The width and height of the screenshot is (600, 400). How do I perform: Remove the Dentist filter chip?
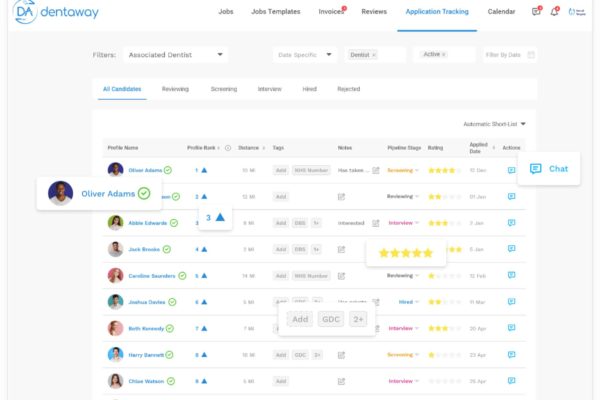tap(375, 55)
